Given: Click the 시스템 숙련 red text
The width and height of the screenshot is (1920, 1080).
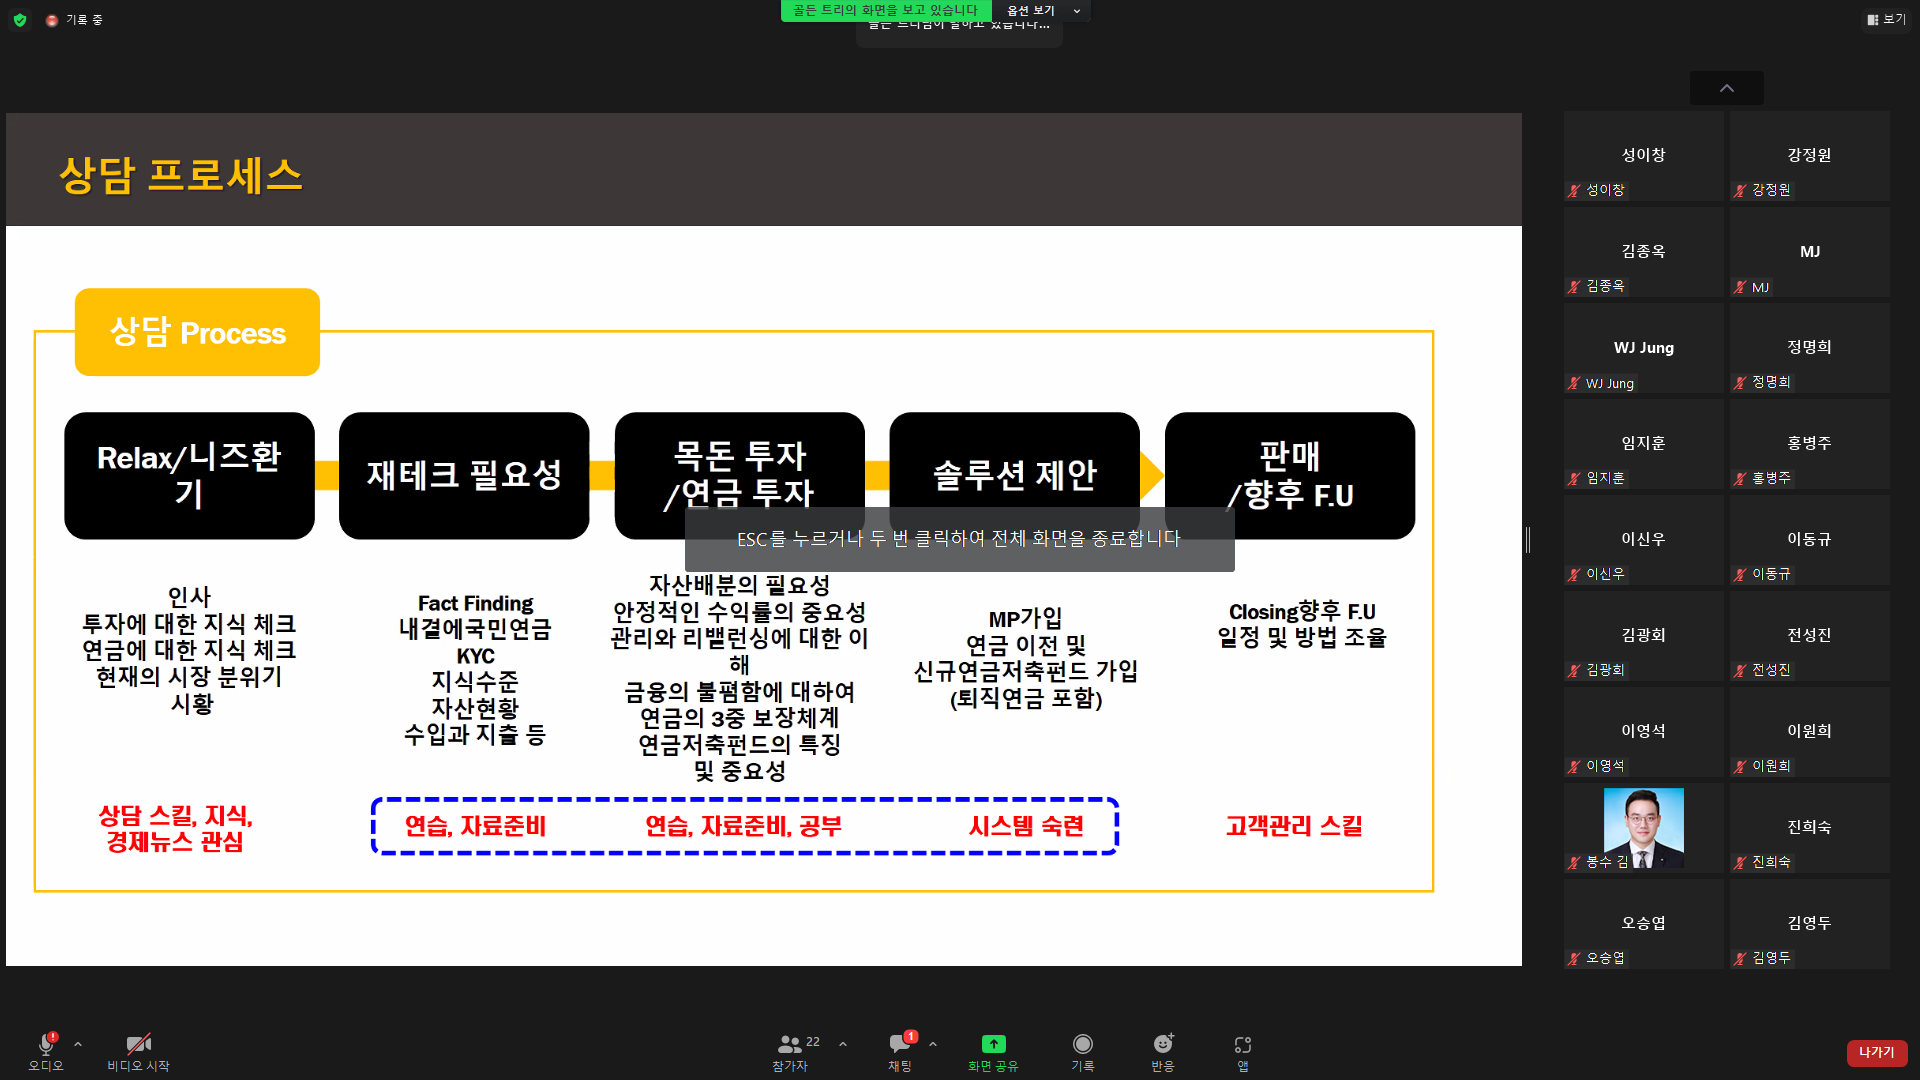Looking at the screenshot, I should coord(1026,826).
